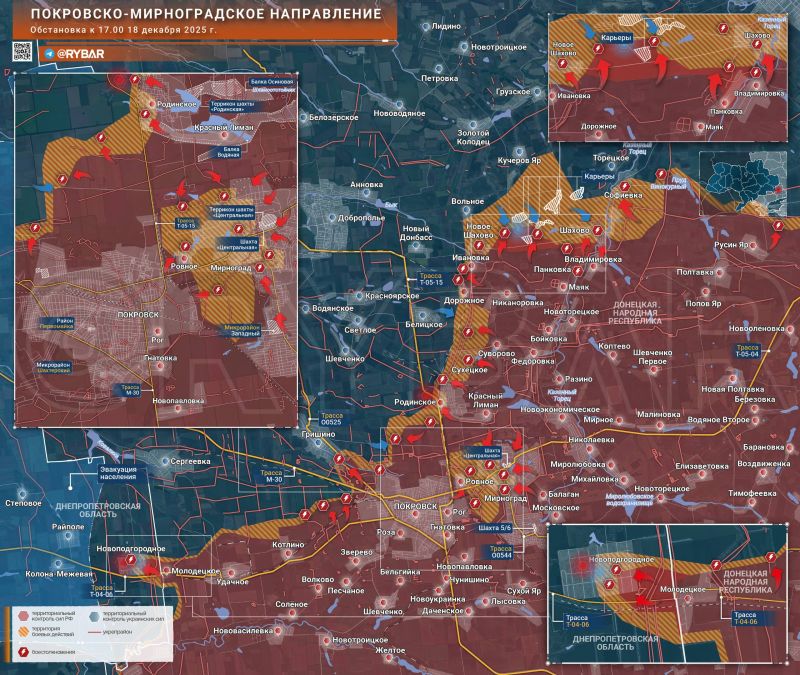Click the Трасса 00544 road label
The height and width of the screenshot is (675, 800).
(x=501, y=551)
